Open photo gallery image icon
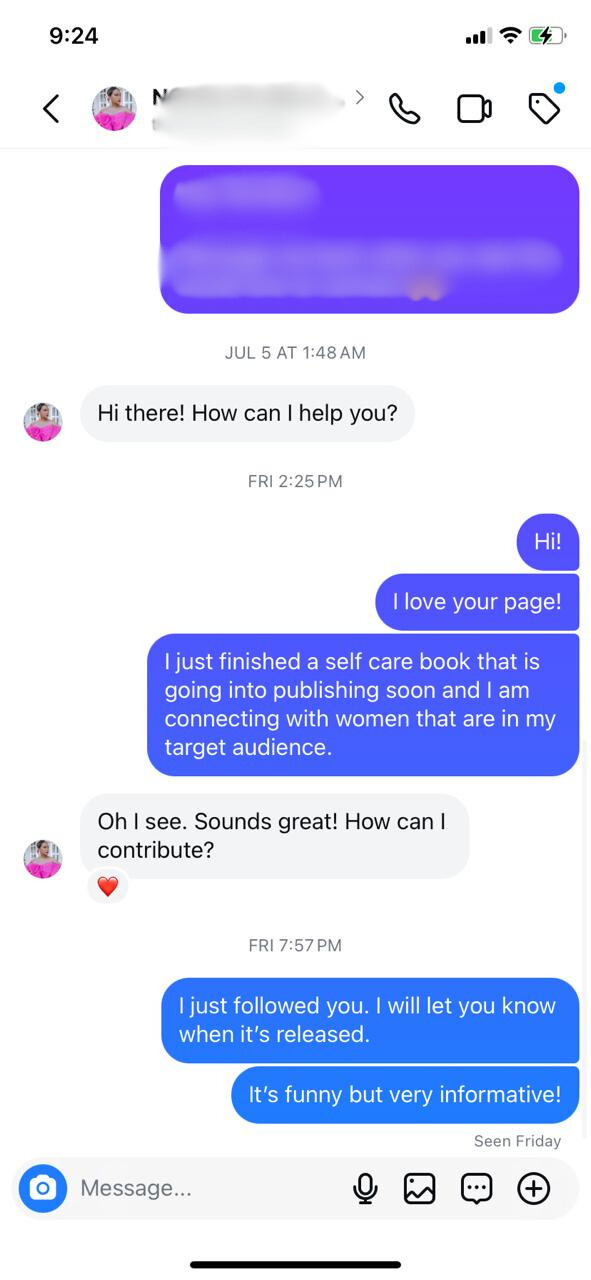The image size is (591, 1280). point(419,1188)
